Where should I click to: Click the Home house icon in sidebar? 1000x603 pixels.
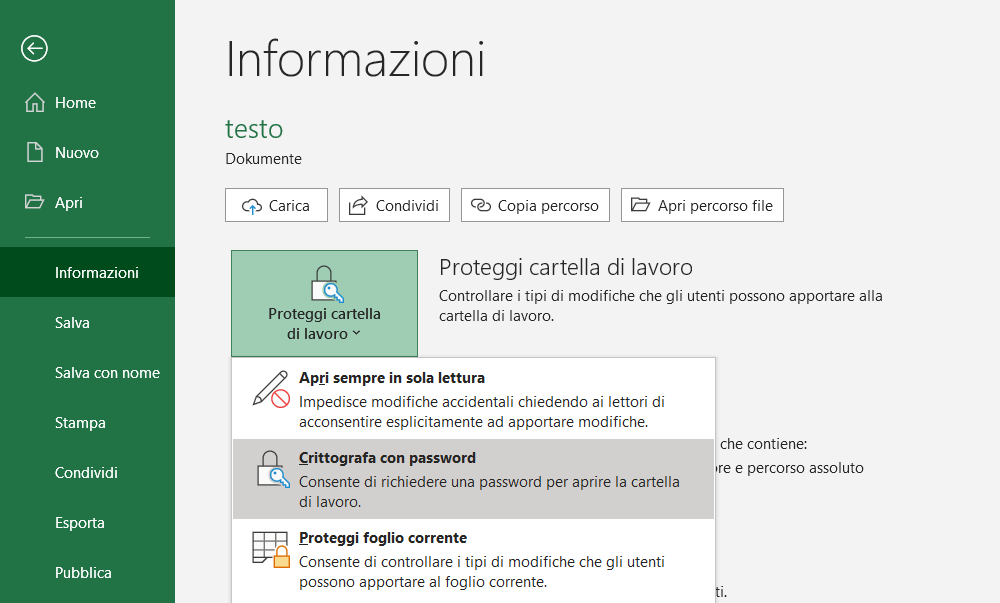(35, 103)
